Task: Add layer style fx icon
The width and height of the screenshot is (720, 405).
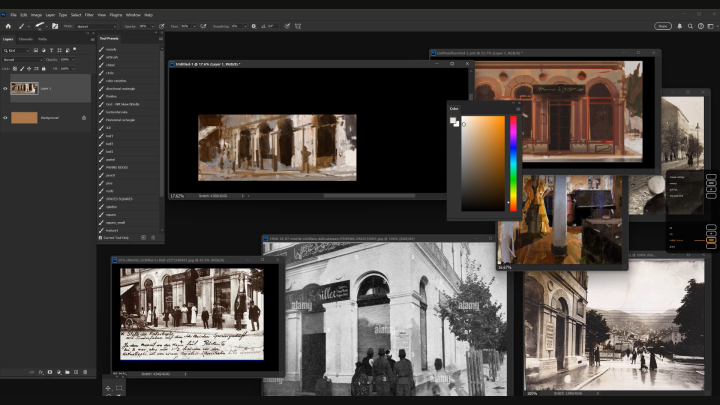Action: (41, 372)
